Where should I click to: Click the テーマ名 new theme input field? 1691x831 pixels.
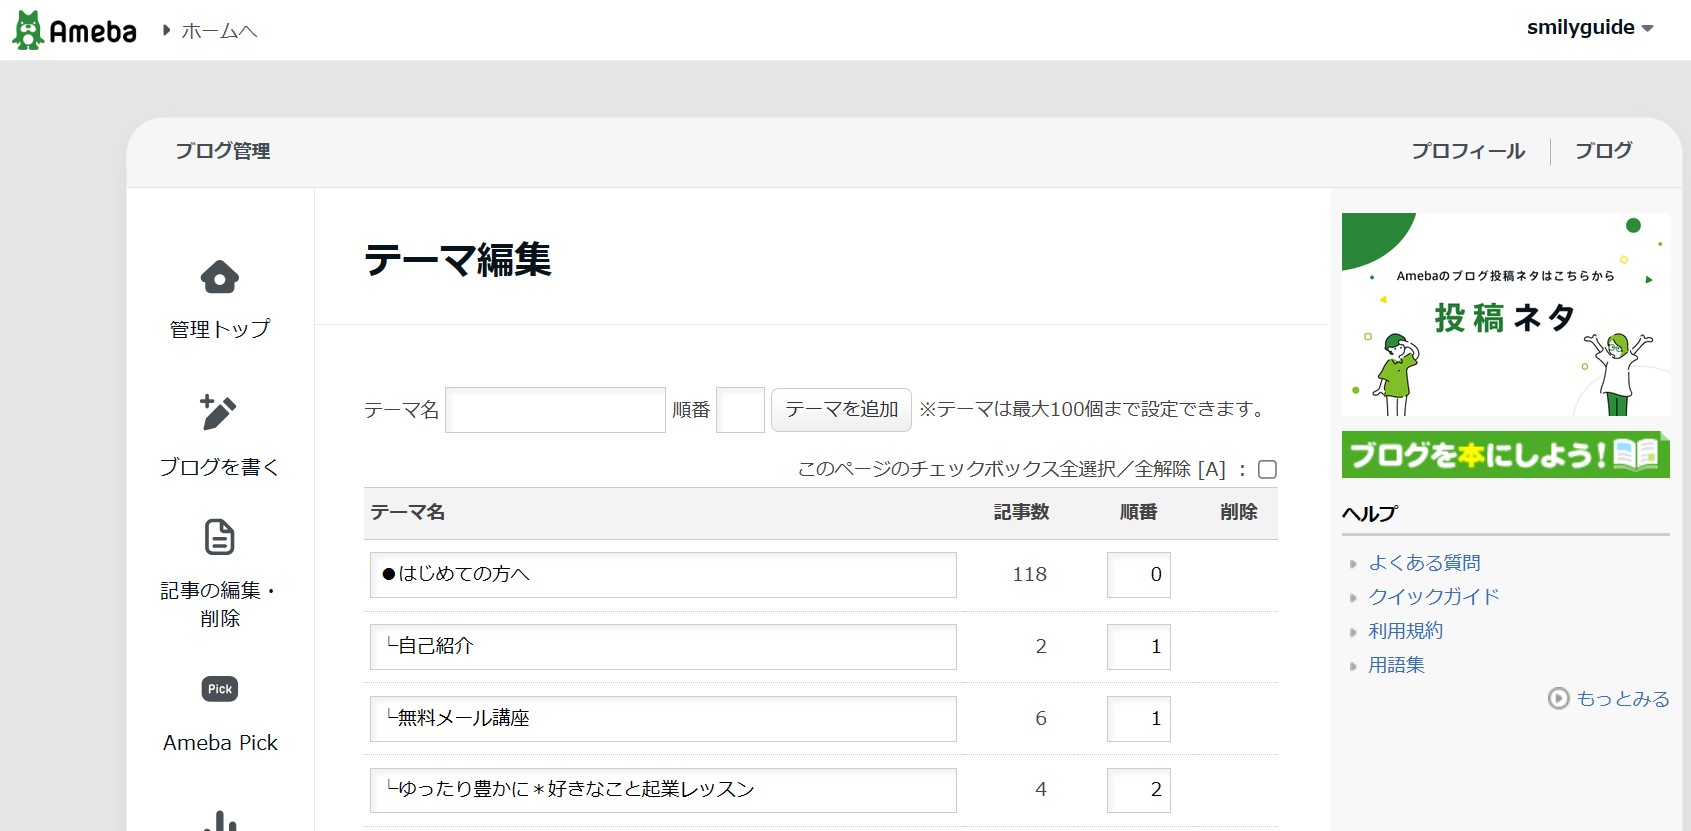[555, 410]
